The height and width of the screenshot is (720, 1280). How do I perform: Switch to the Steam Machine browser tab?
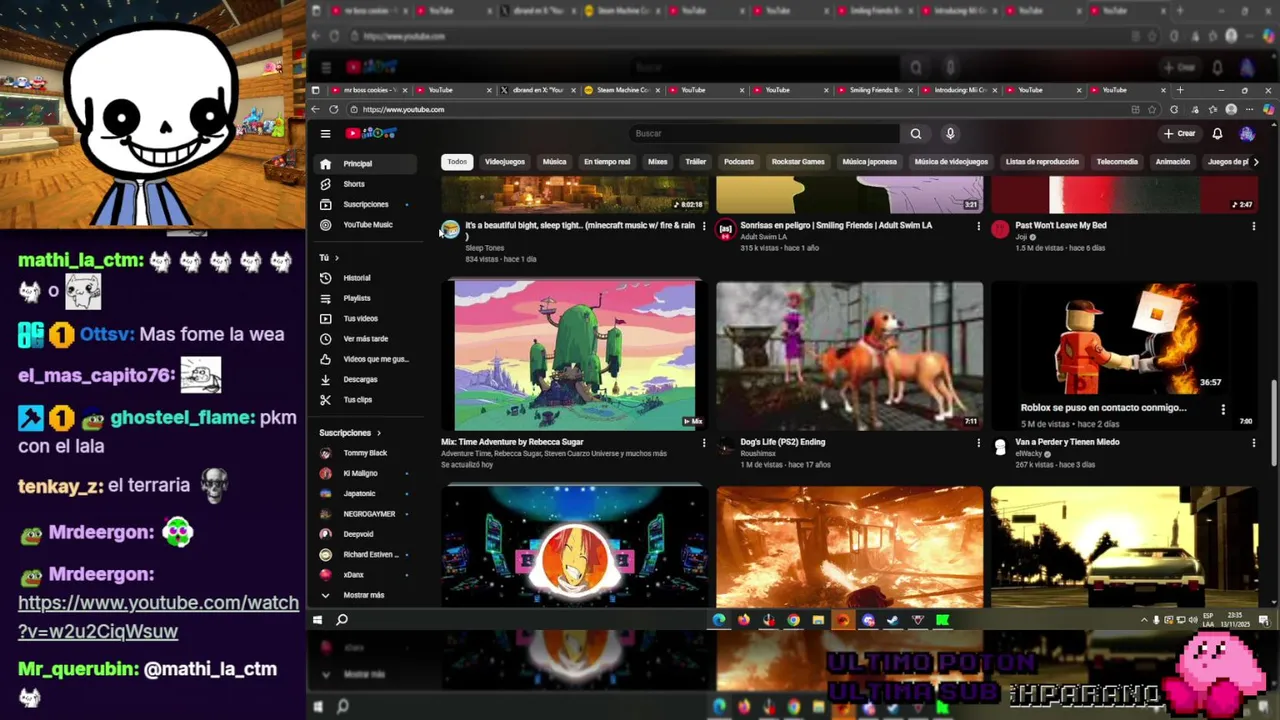(623, 90)
